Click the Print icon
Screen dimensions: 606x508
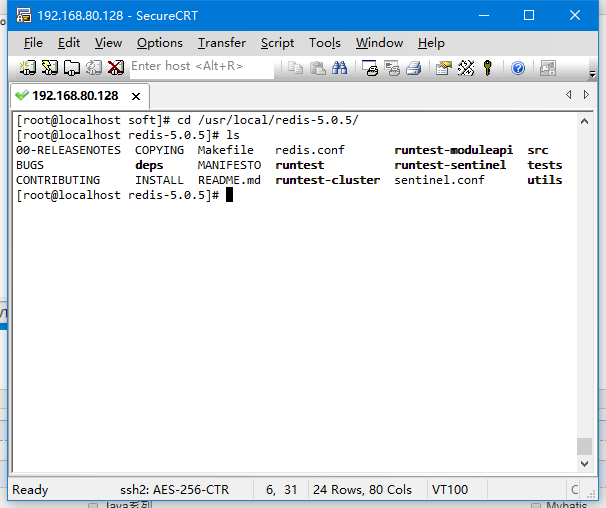click(x=414, y=68)
